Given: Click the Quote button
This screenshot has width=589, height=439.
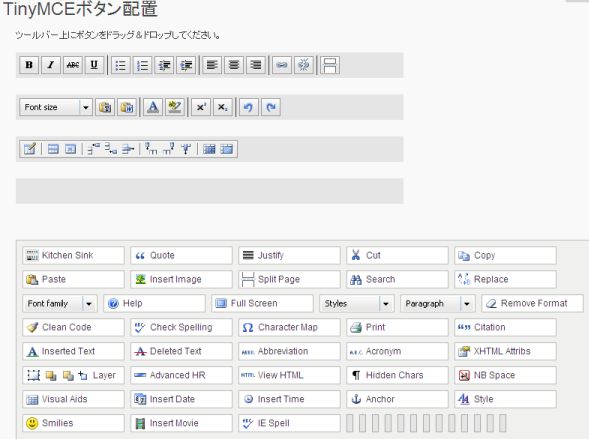Looking at the screenshot, I should tap(181, 255).
